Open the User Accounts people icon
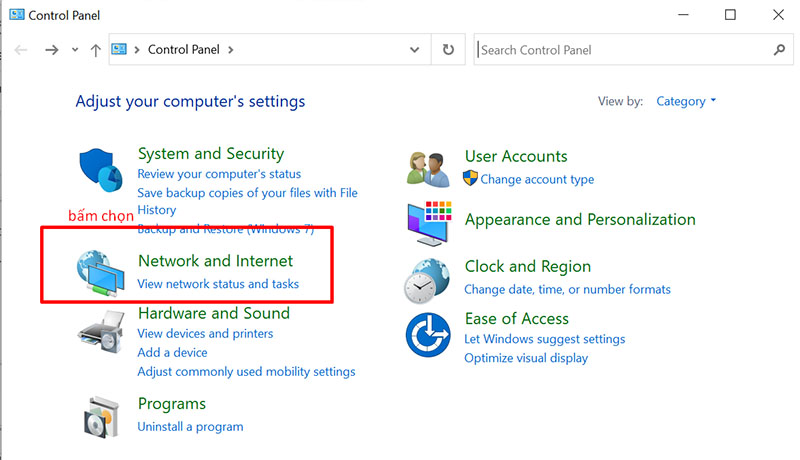Image resolution: width=800 pixels, height=460 pixels. coord(428,169)
